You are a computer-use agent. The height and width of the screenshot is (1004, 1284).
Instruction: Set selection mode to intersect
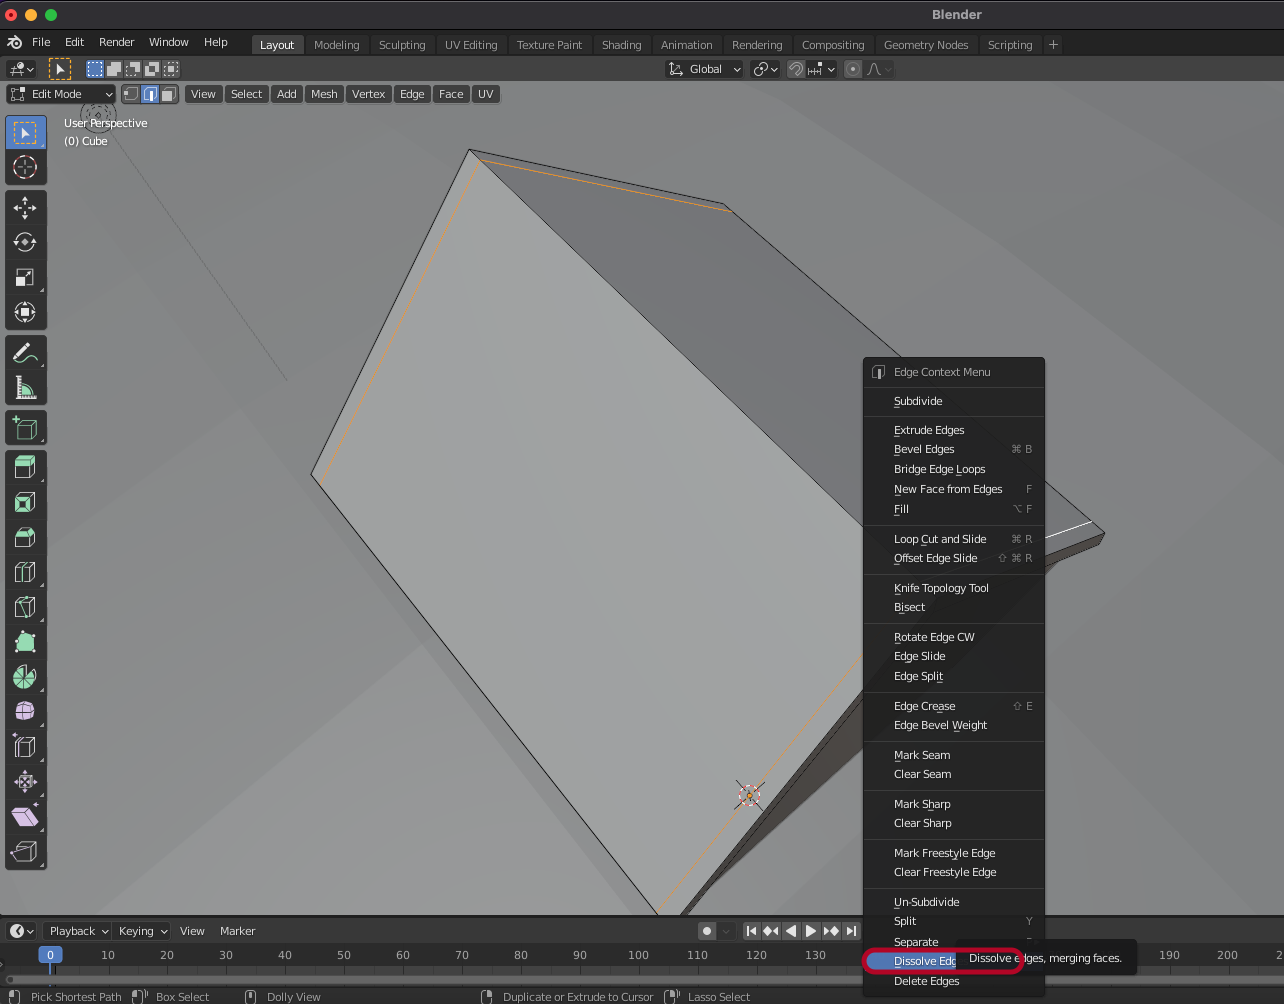(x=171, y=69)
